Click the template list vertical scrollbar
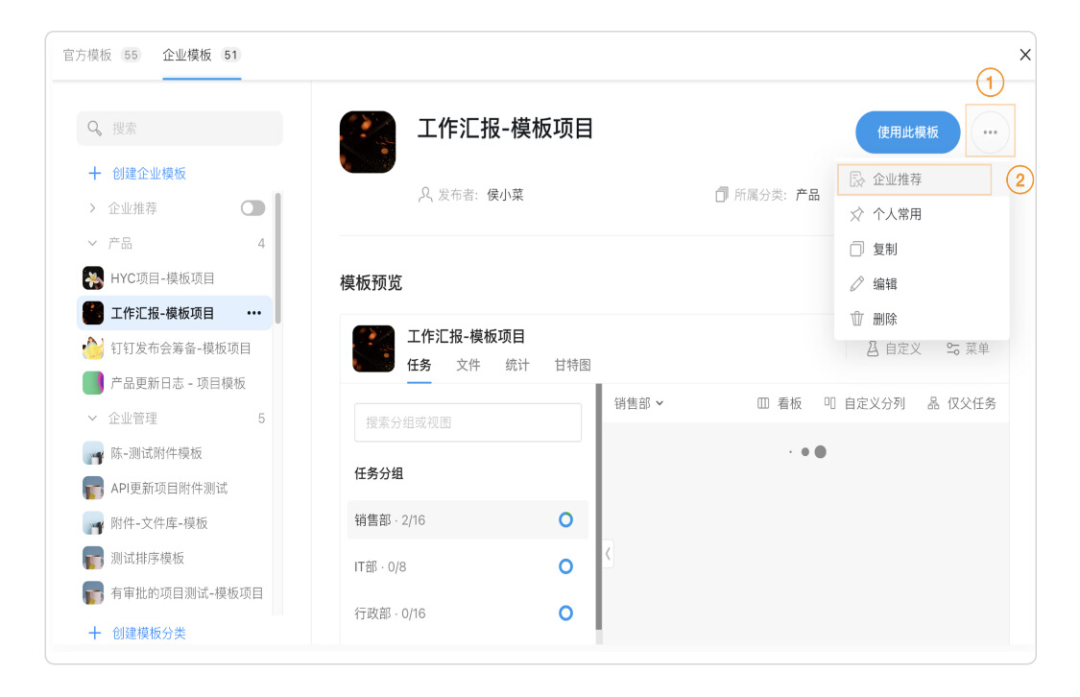Image resolution: width=1080 pixels, height=697 pixels. click(278, 259)
